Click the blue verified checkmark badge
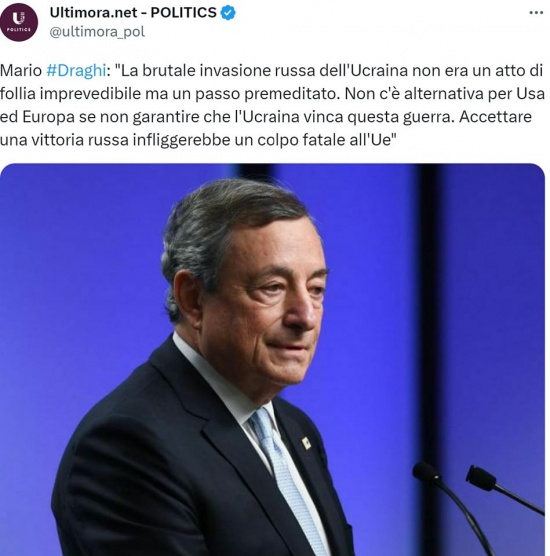This screenshot has height=556, width=550. coord(228,13)
